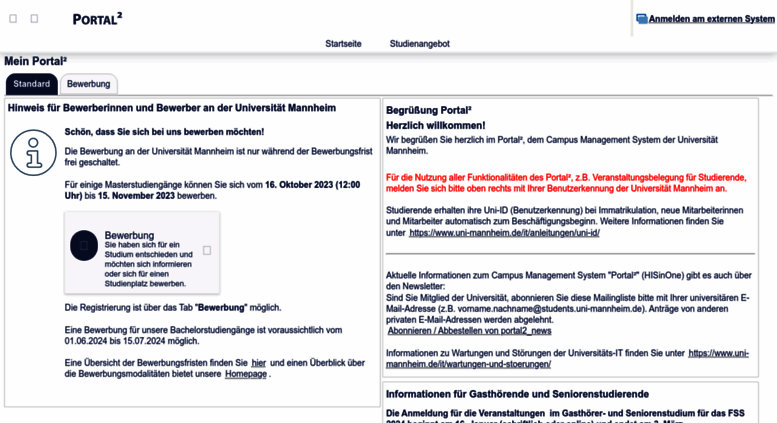This screenshot has width=777, height=423.
Task: Click the small square icon in Bewerbung card
Action: [x=207, y=251]
